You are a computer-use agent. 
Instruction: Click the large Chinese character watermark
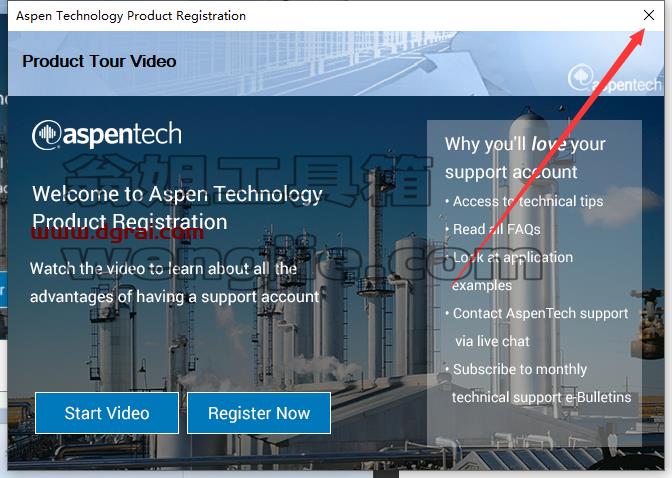click(249, 180)
